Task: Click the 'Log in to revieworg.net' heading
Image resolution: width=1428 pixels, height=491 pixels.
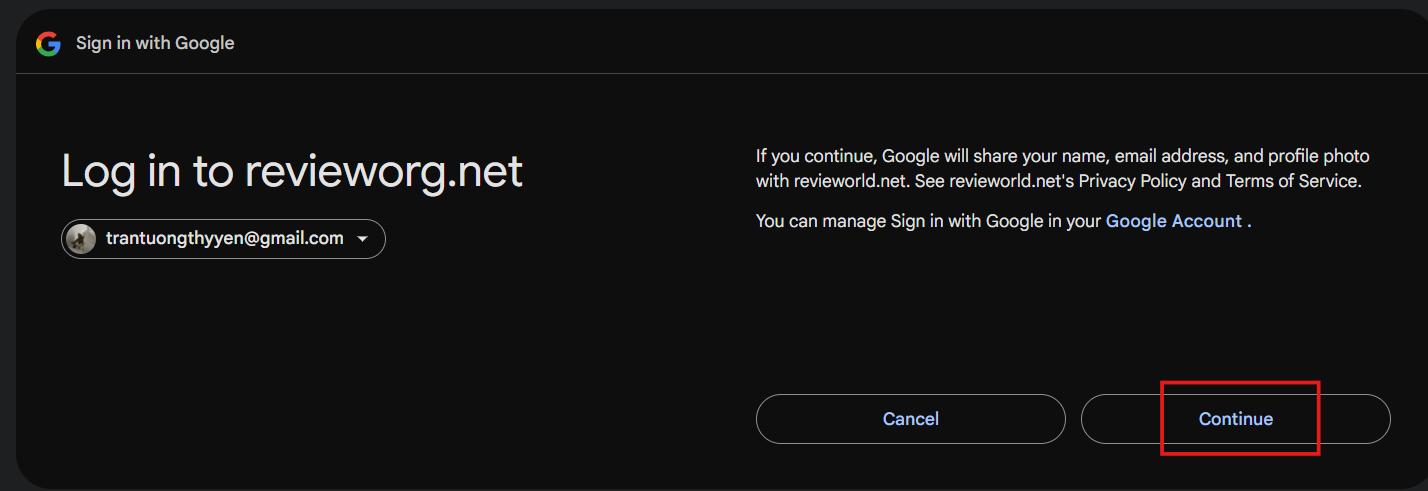Action: [292, 171]
